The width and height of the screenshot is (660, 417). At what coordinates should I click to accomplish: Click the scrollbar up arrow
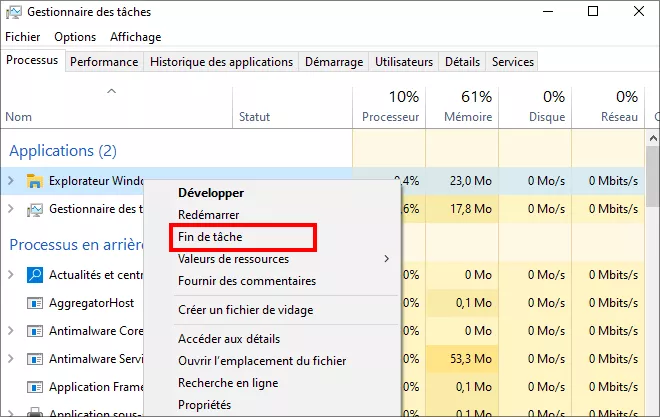tap(653, 138)
